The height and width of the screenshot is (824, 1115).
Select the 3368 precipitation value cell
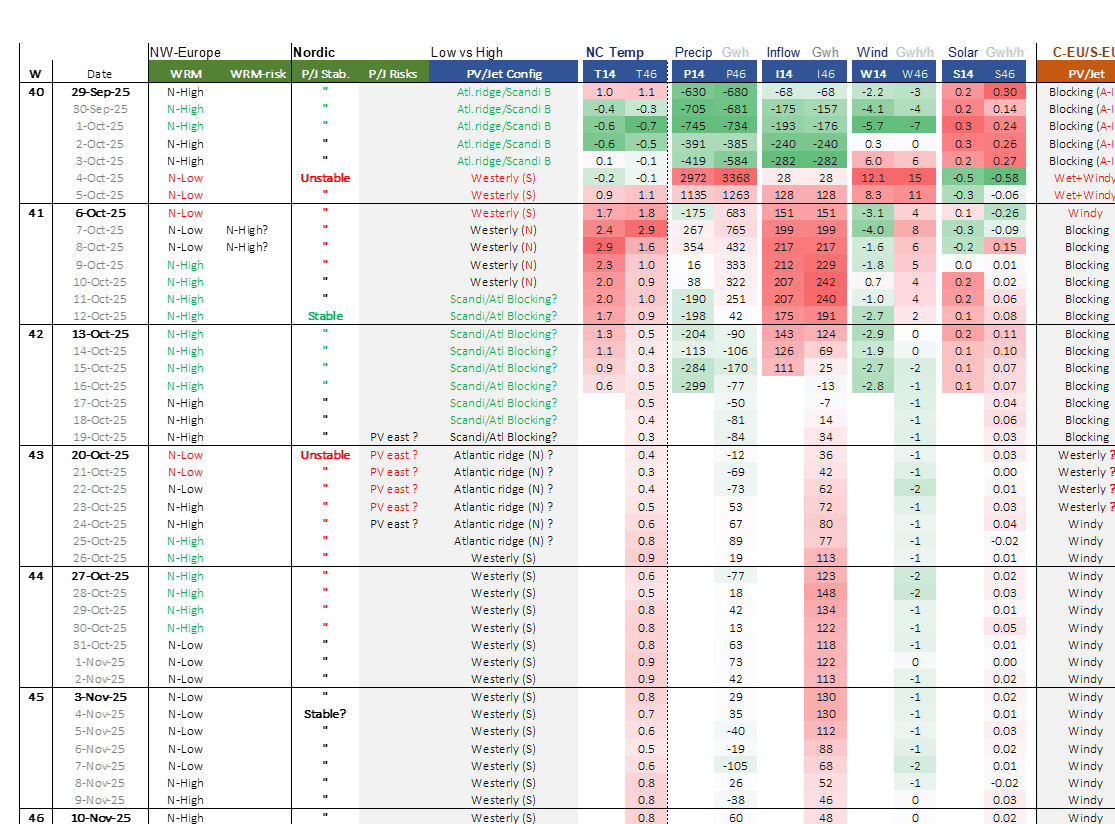(x=735, y=178)
